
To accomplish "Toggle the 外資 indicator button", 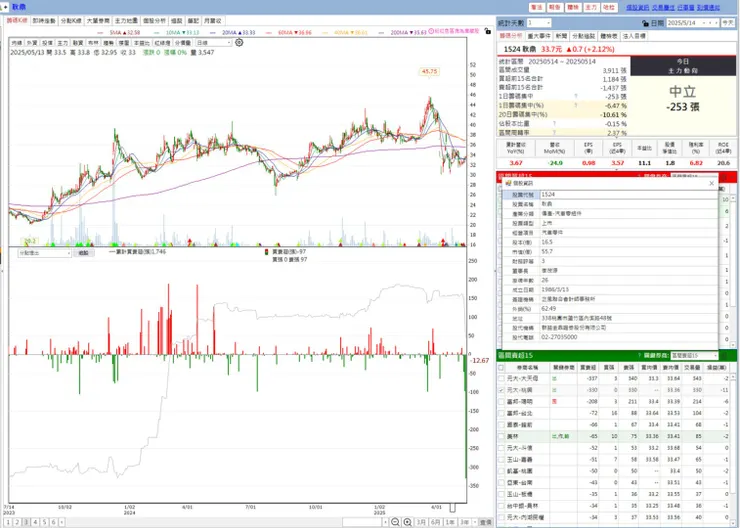I will (32, 43).
